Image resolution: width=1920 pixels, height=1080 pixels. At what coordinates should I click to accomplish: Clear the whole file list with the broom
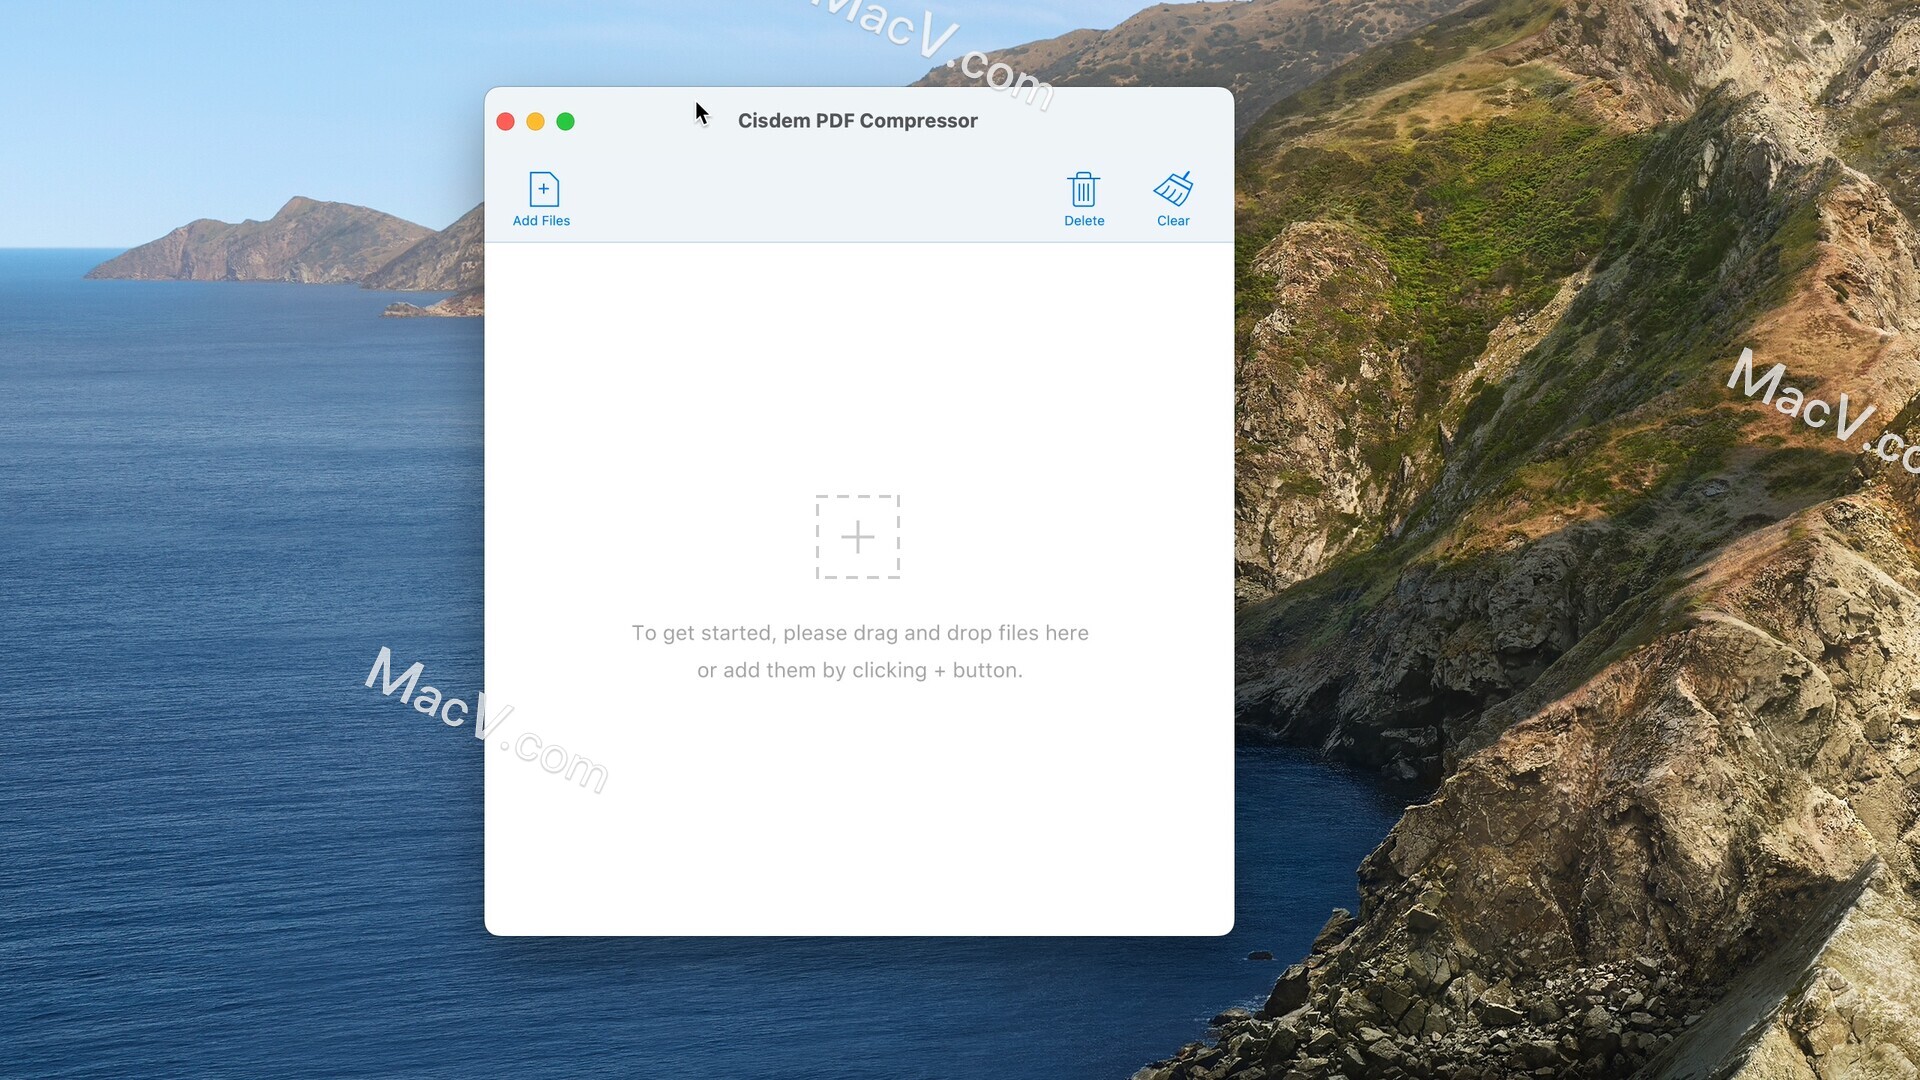click(1172, 188)
